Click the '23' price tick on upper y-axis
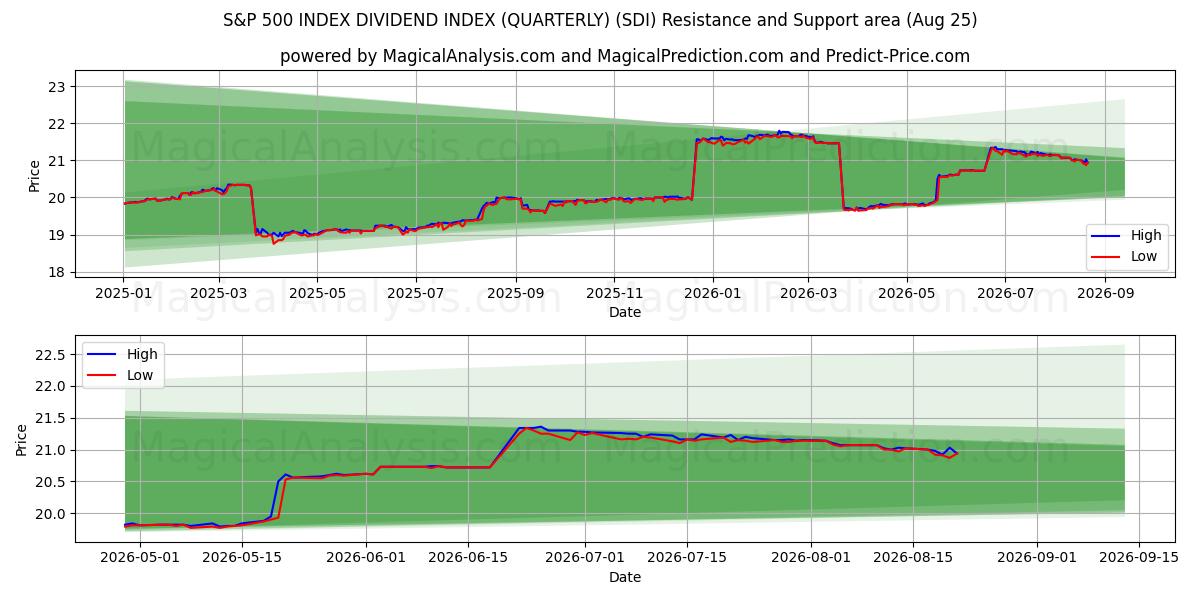The width and height of the screenshot is (1200, 600). pos(59,87)
